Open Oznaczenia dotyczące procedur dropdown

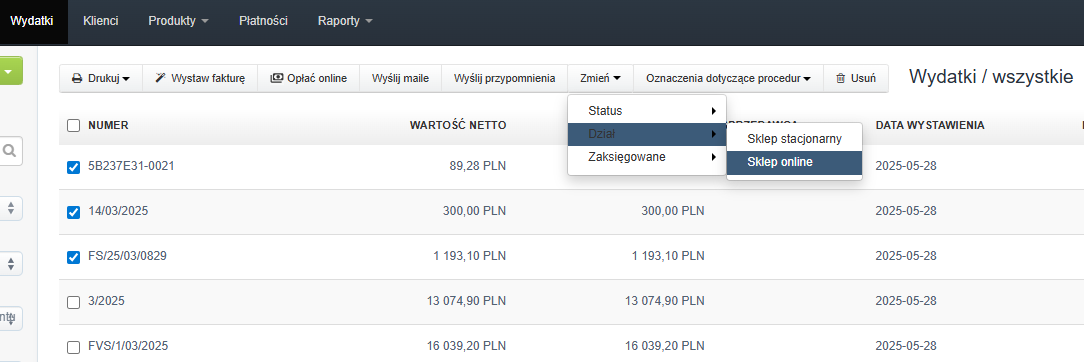pyautogui.click(x=728, y=79)
